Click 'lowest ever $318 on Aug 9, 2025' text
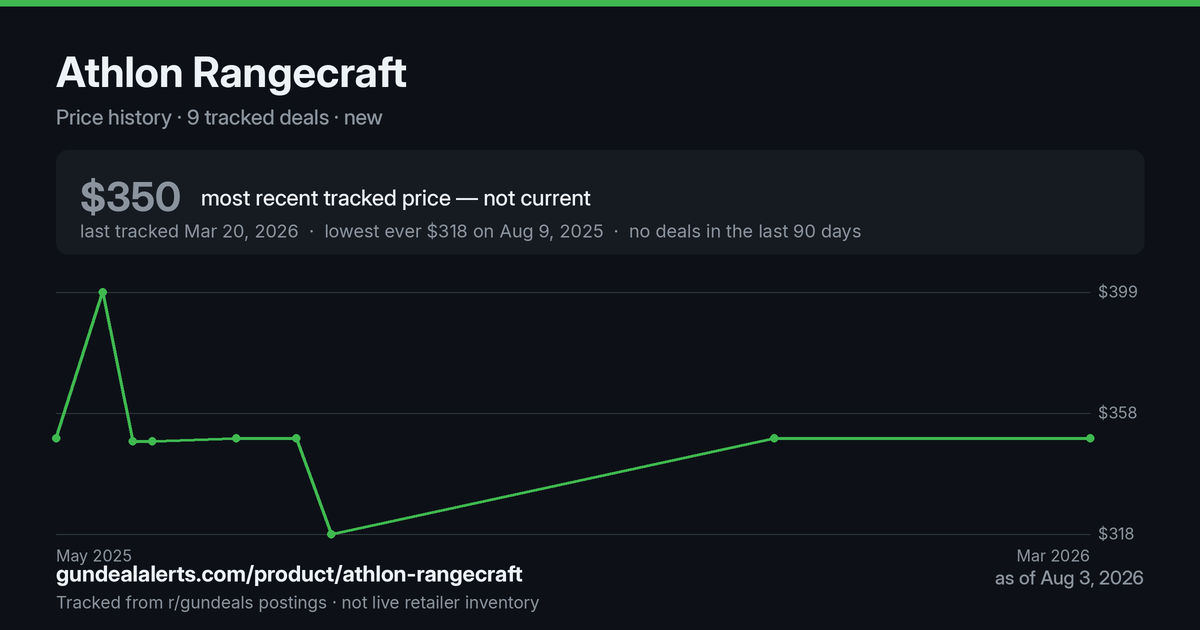 (x=464, y=231)
